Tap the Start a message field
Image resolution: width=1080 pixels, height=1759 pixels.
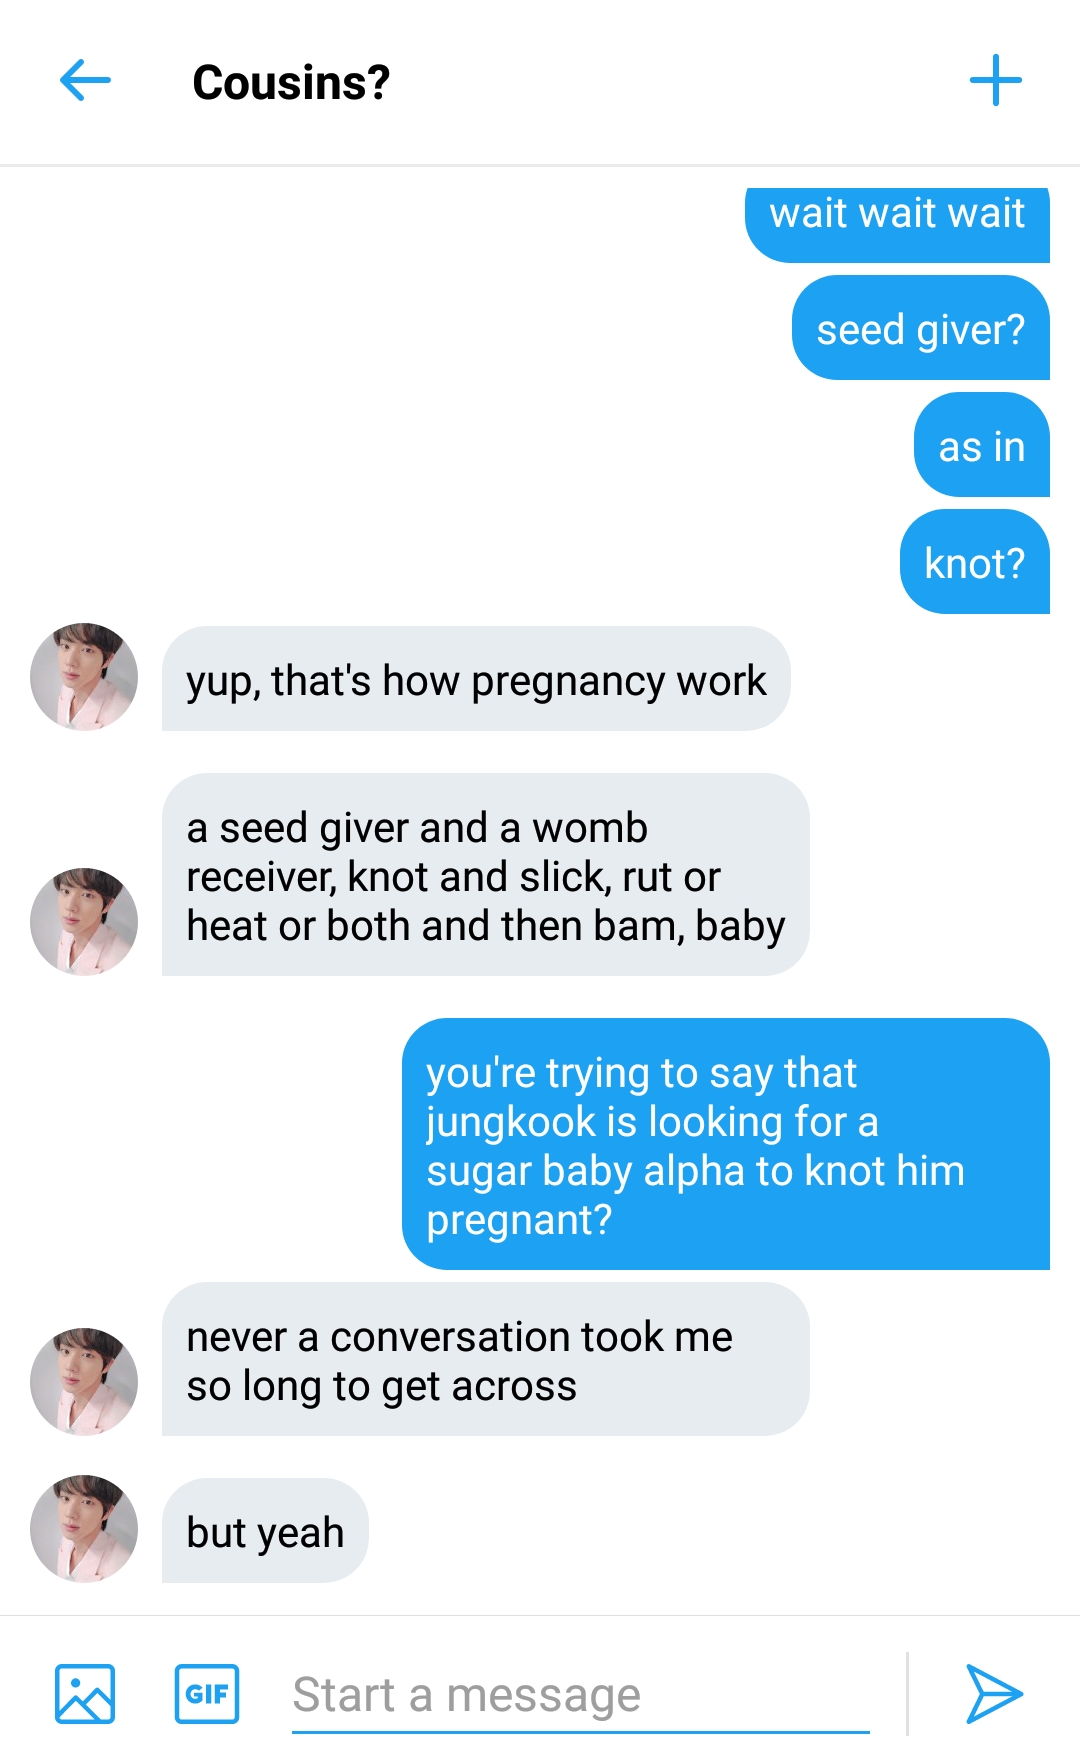(x=580, y=1695)
